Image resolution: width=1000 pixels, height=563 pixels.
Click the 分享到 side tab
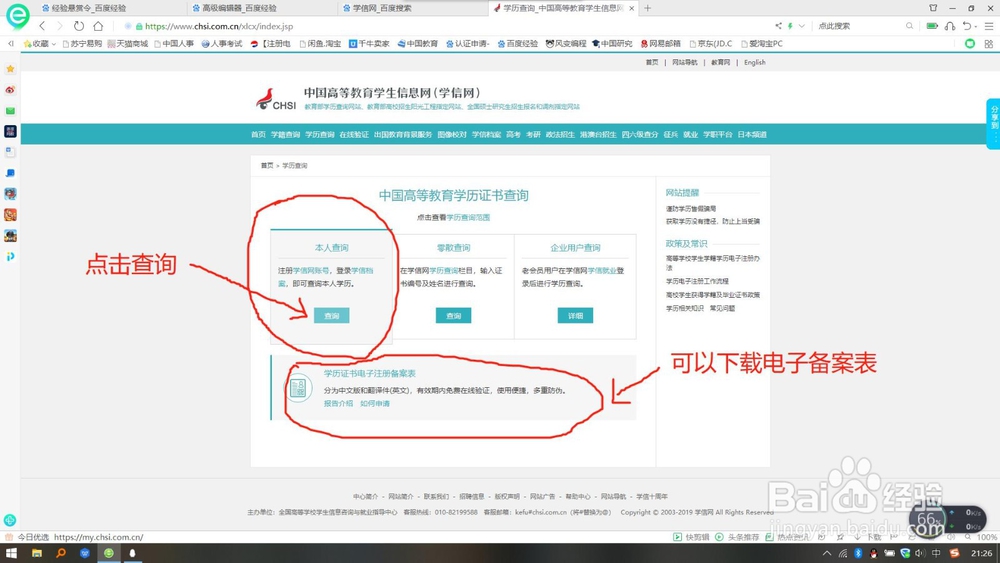(993, 124)
